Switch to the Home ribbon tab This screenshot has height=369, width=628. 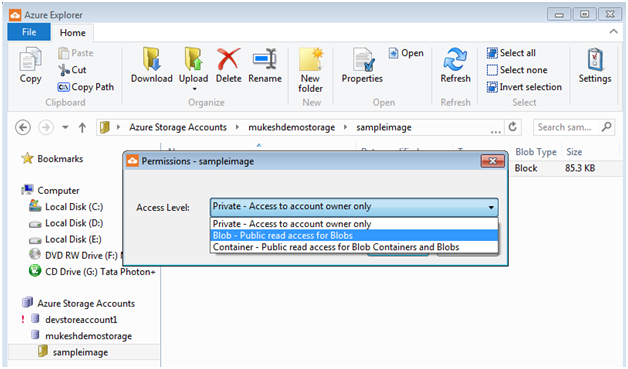click(72, 33)
